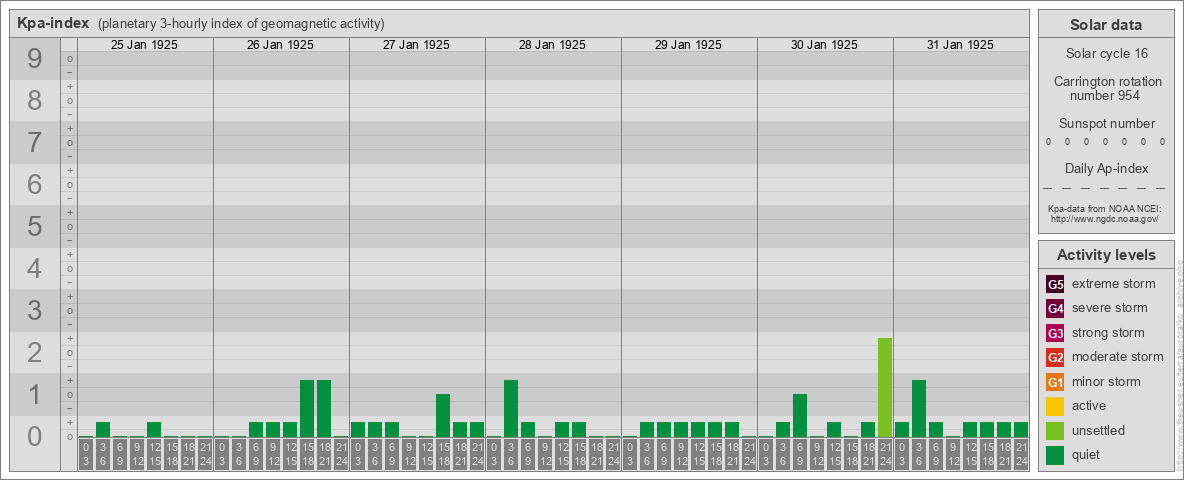Click the '28 Jan 1925' date header
1184x480 pixels.
553,45
